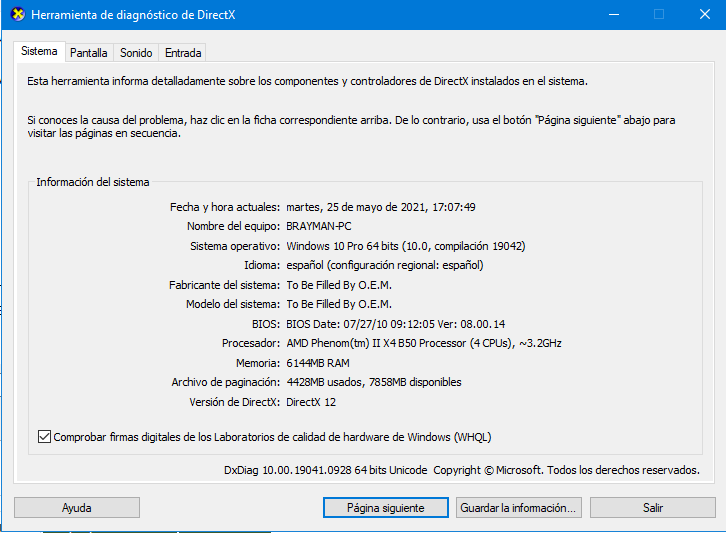Open the Sonido tab
This screenshot has height=533, width=726.
tap(136, 53)
